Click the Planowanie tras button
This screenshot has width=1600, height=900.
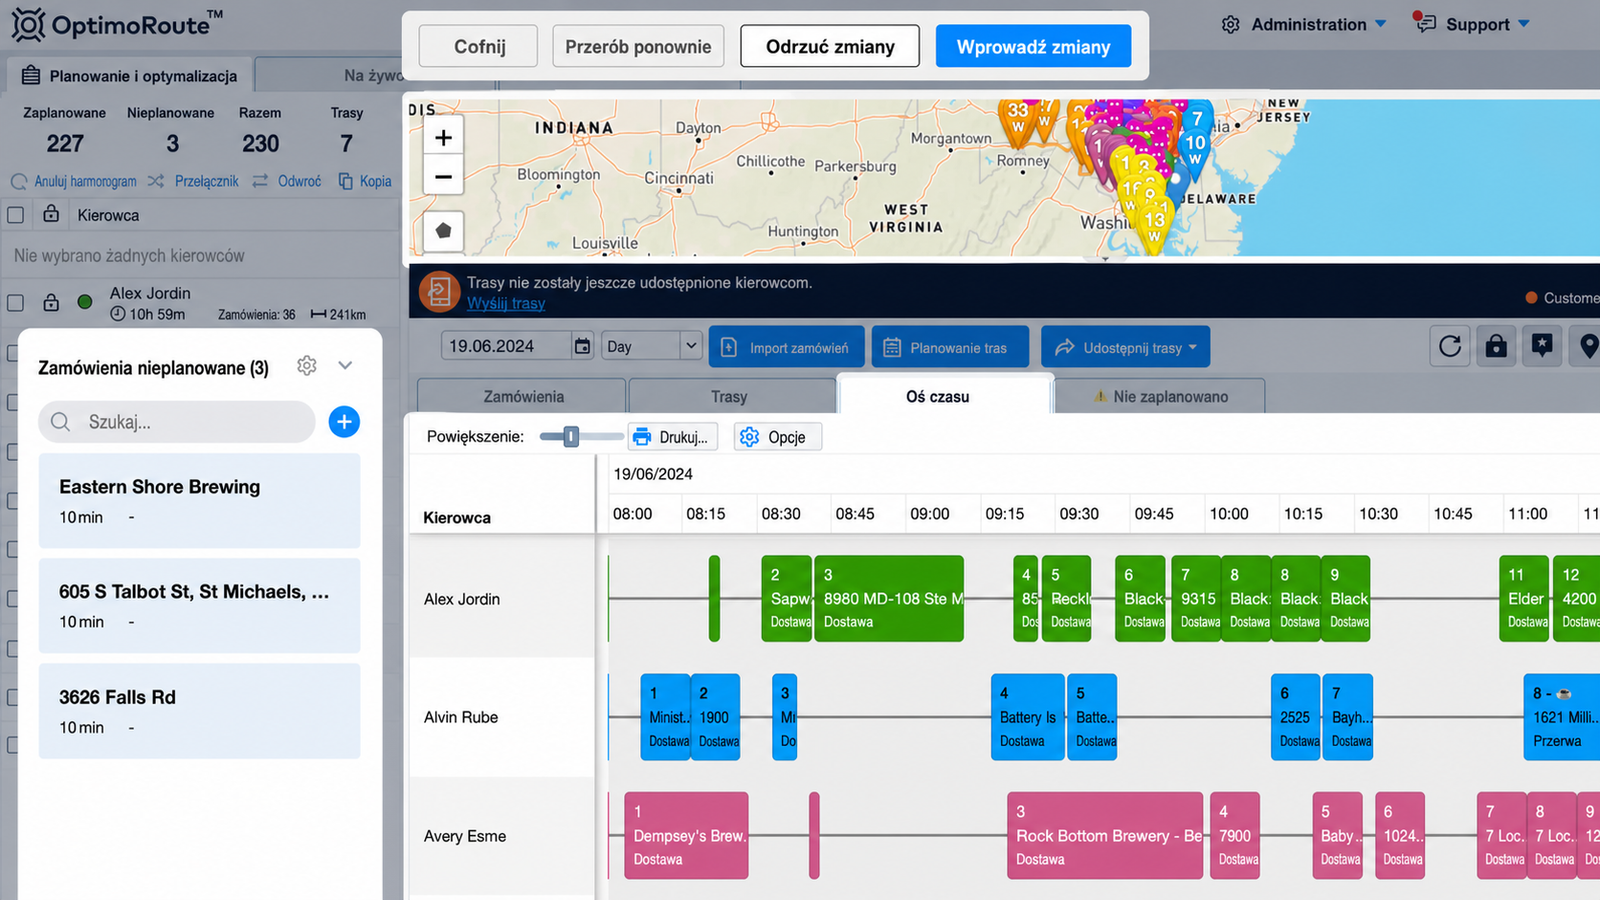(950, 347)
